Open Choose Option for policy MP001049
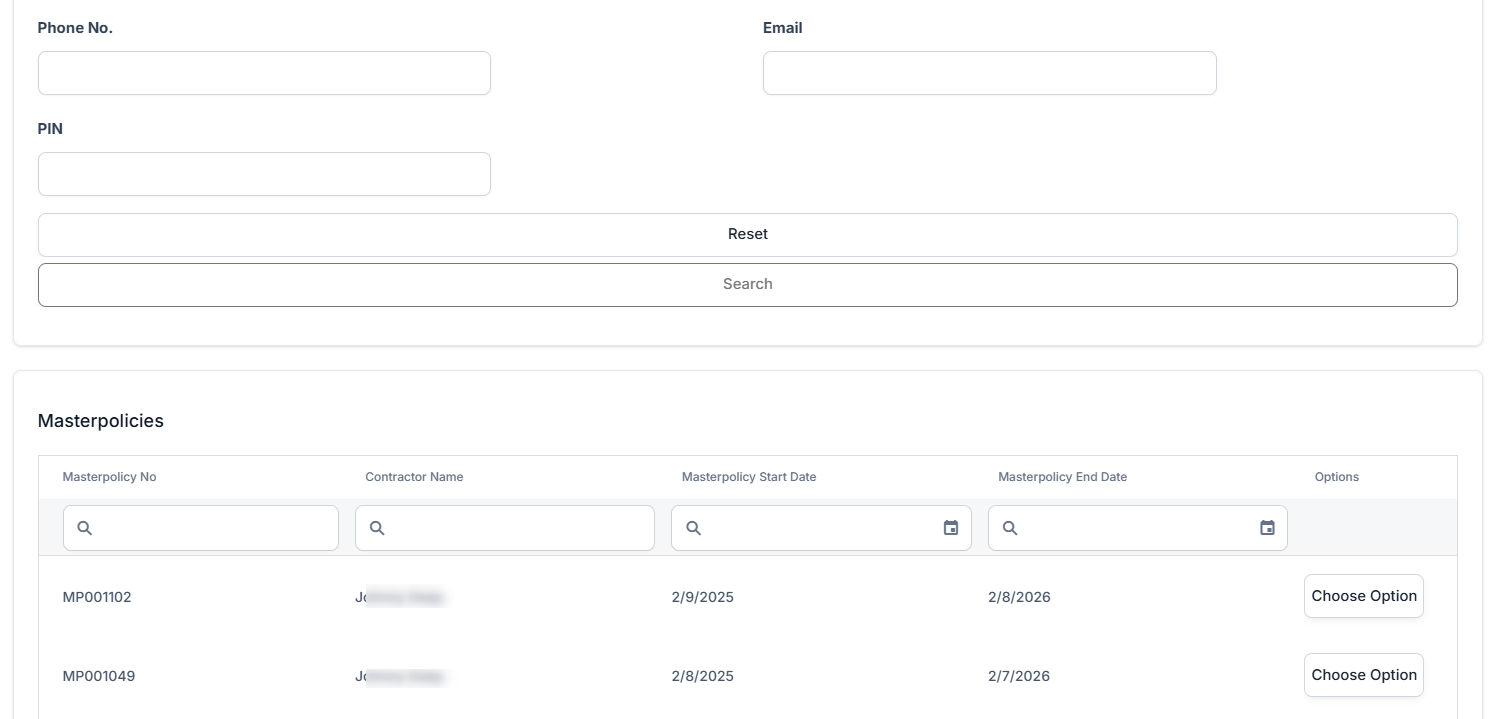The image size is (1495, 719). point(1363,675)
